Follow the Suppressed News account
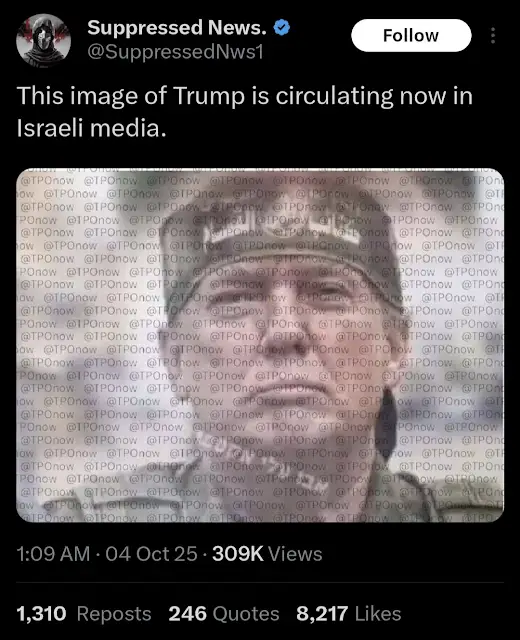The height and width of the screenshot is (640, 520). pyautogui.click(x=411, y=36)
